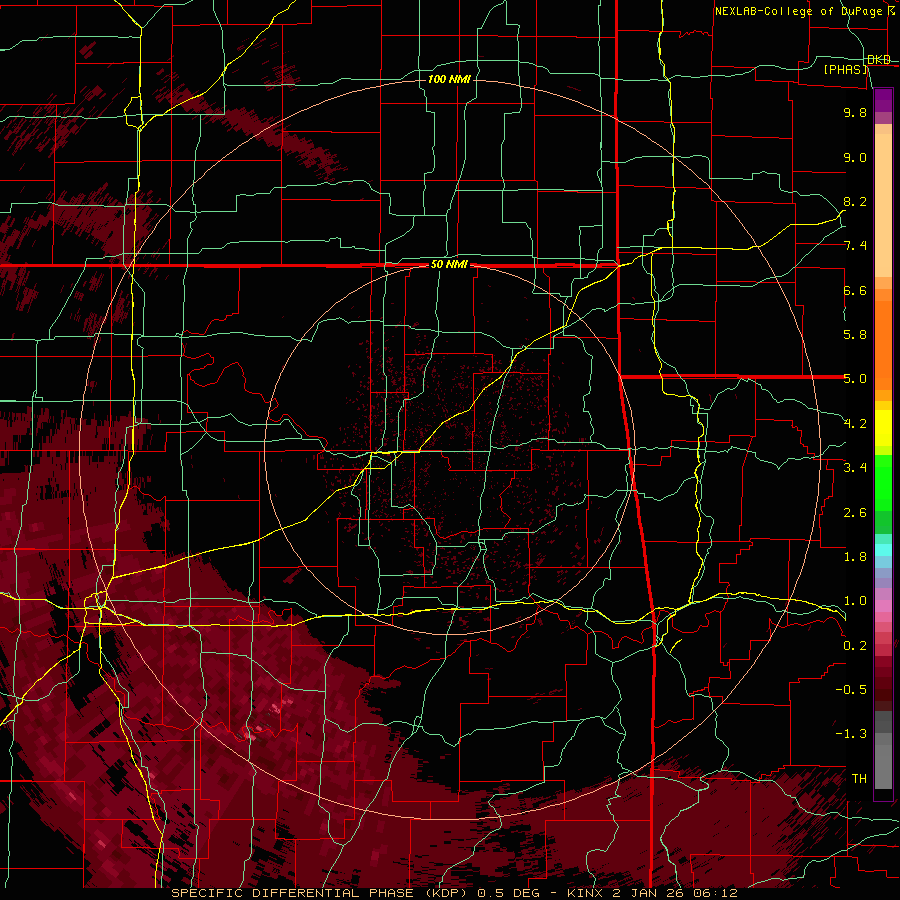Click the bright green band in the color scale
The width and height of the screenshot is (900, 900).
[883, 482]
